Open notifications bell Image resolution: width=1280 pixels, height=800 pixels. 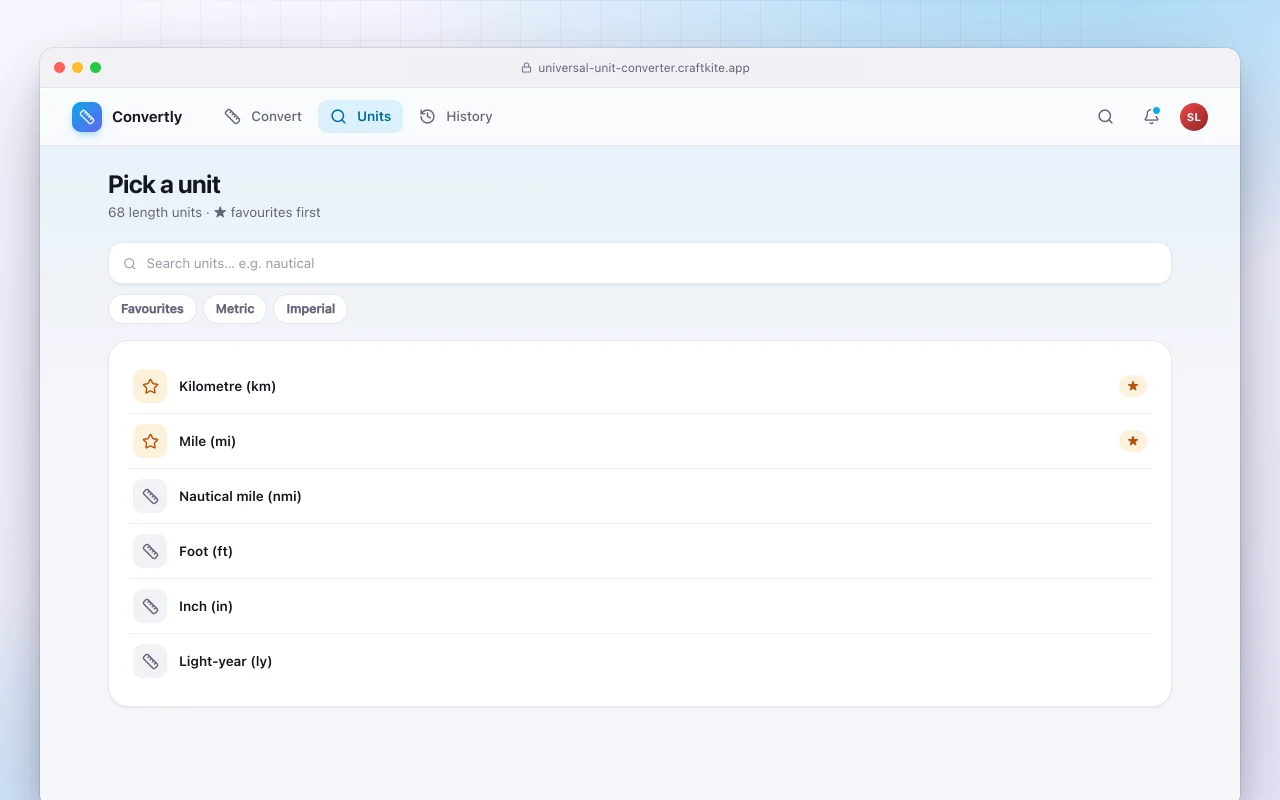click(x=1151, y=117)
